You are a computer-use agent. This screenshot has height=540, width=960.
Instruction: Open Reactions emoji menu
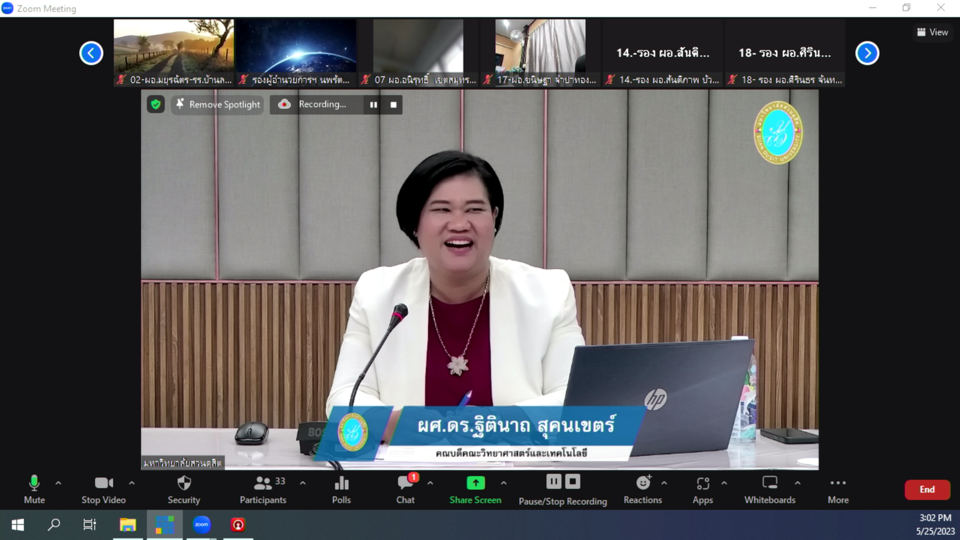tap(643, 490)
